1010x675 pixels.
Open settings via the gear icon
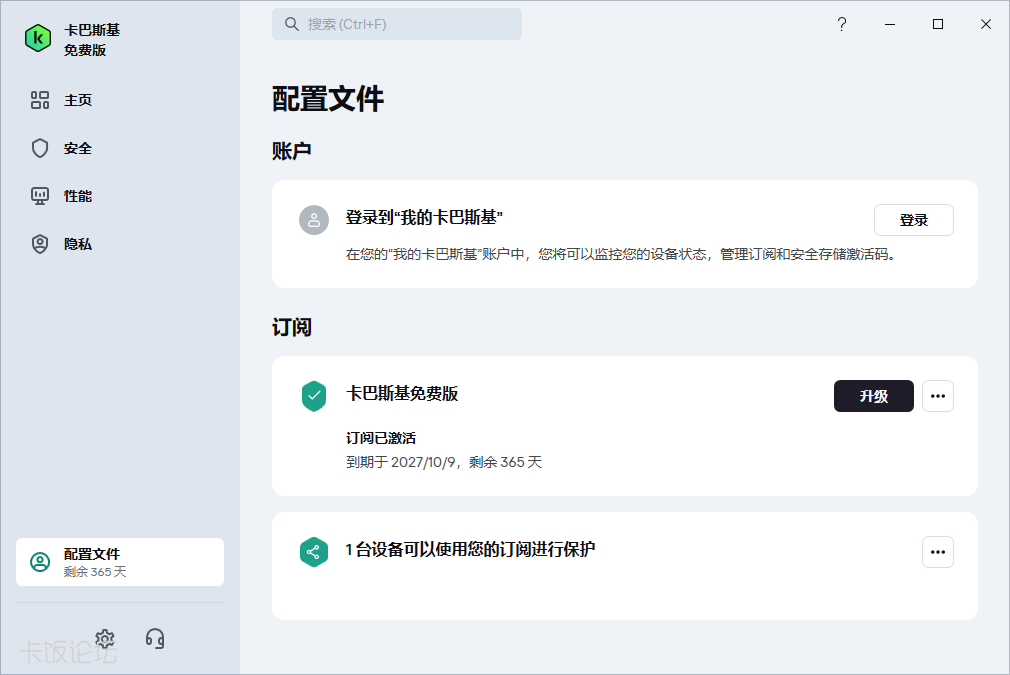coord(105,639)
